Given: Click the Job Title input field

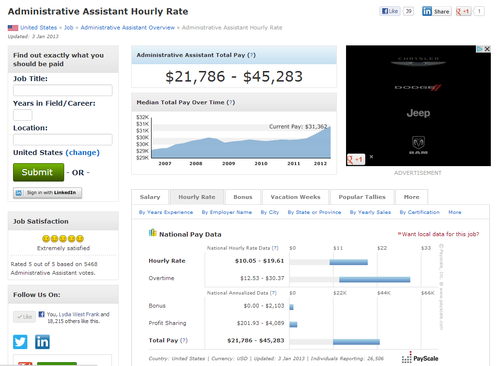Looking at the screenshot, I should [x=63, y=90].
